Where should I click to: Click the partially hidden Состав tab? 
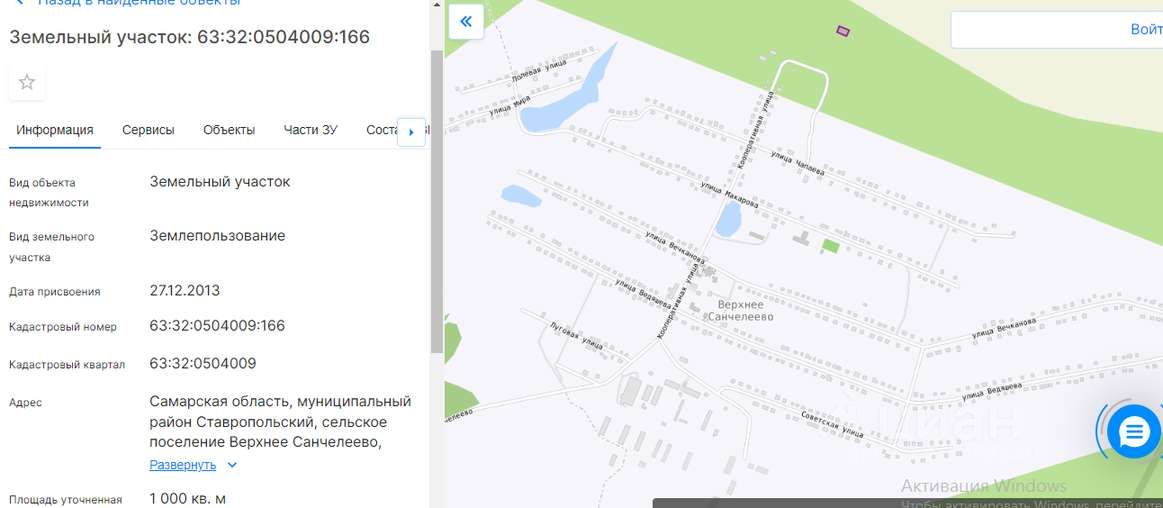383,130
